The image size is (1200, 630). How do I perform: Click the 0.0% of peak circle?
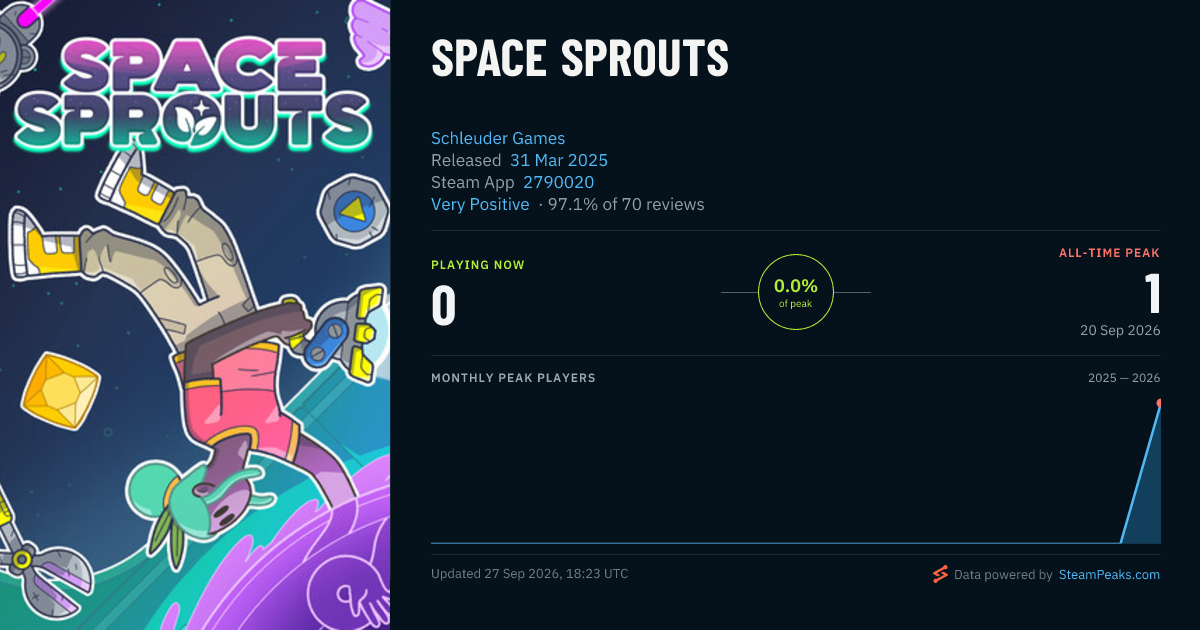(x=796, y=292)
